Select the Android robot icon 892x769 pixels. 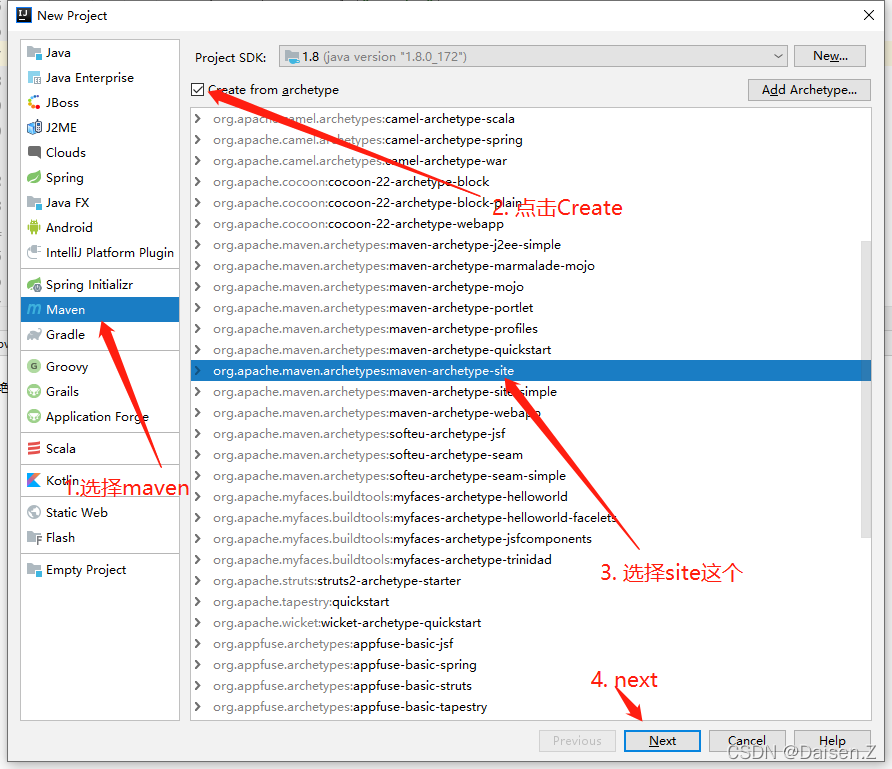[x=34, y=228]
